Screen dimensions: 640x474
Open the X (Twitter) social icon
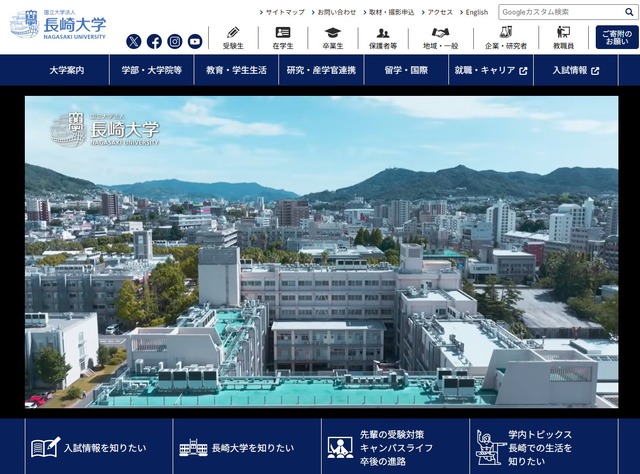tap(134, 41)
